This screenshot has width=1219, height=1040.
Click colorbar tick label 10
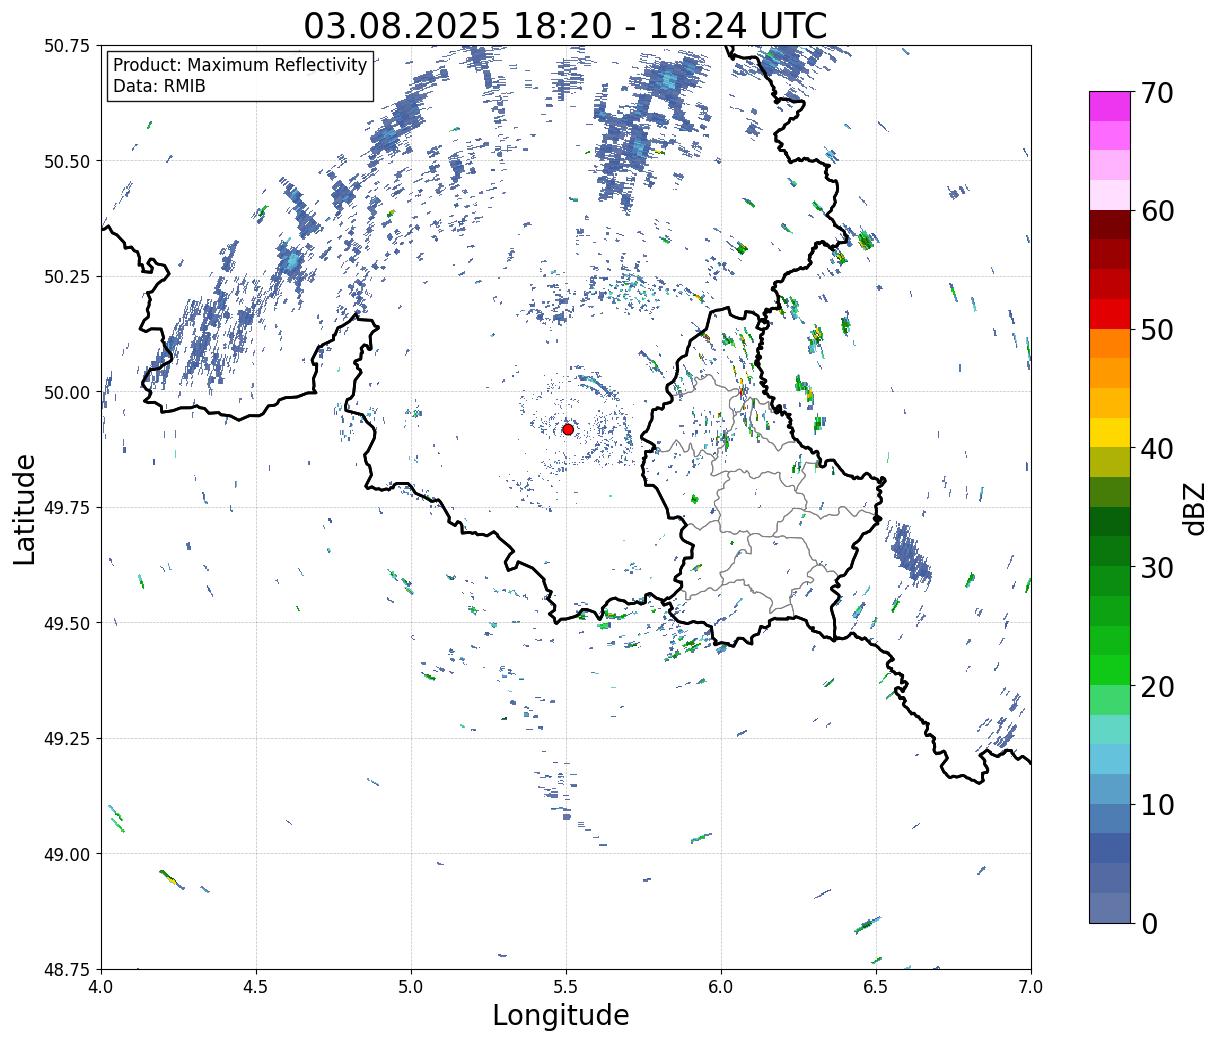1157,805
